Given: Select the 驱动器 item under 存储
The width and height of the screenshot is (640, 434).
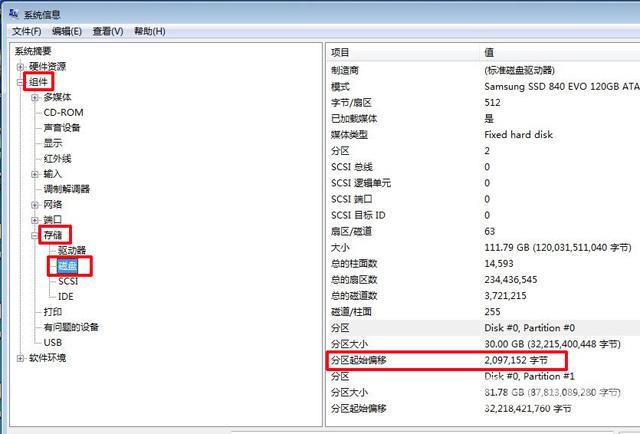Looking at the screenshot, I should coord(72,250).
